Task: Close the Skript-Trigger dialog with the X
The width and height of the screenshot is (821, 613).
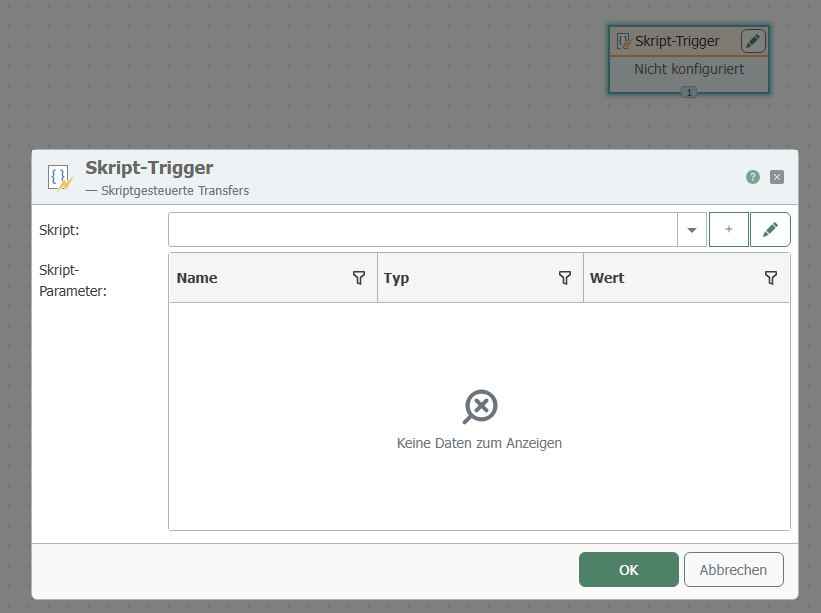Action: click(777, 177)
